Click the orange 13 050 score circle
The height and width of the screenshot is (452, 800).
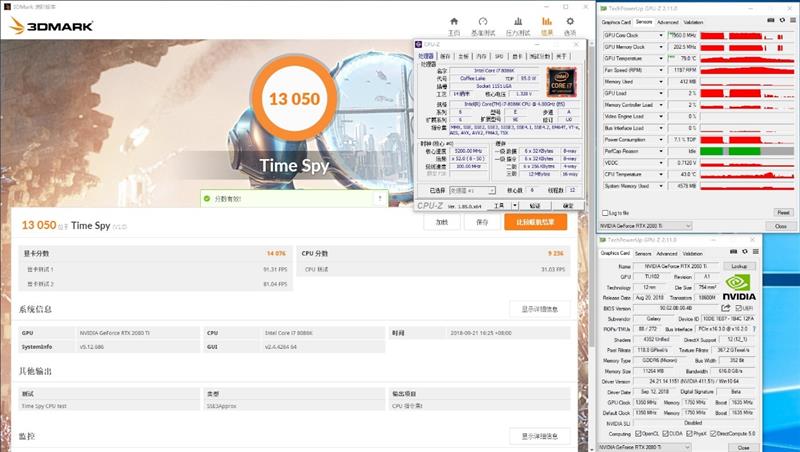[x=294, y=98]
